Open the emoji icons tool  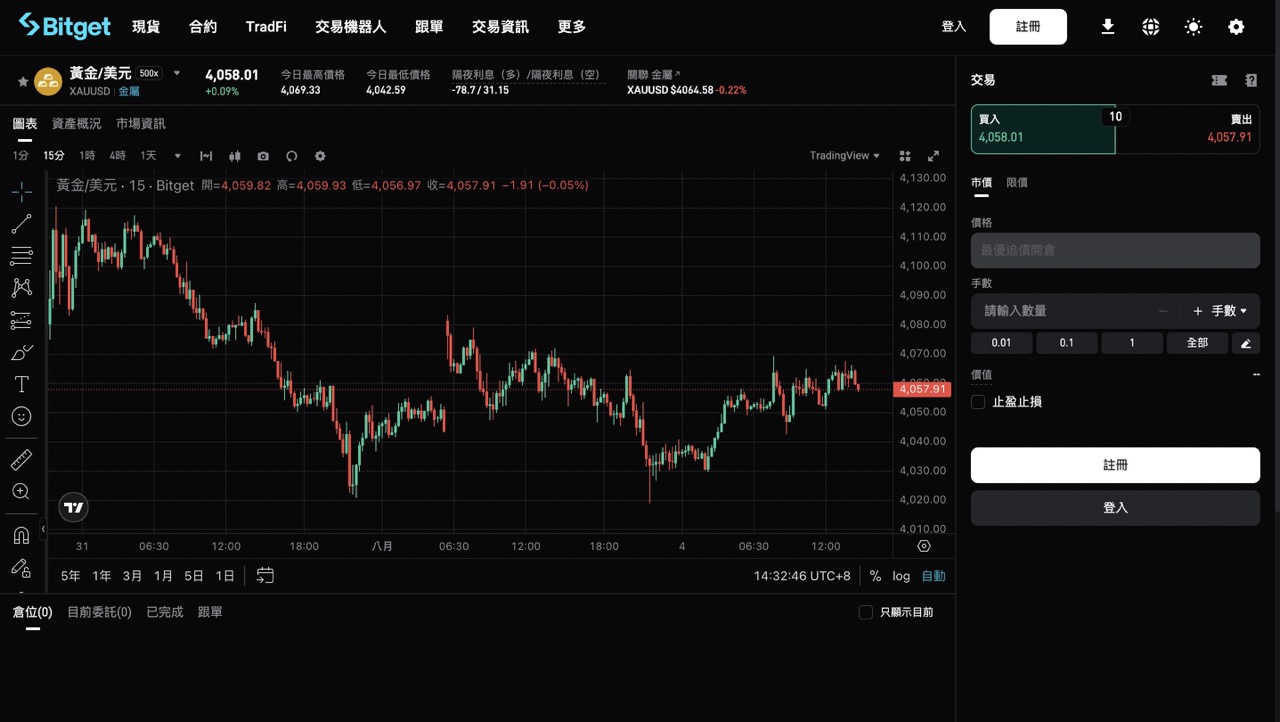21,416
